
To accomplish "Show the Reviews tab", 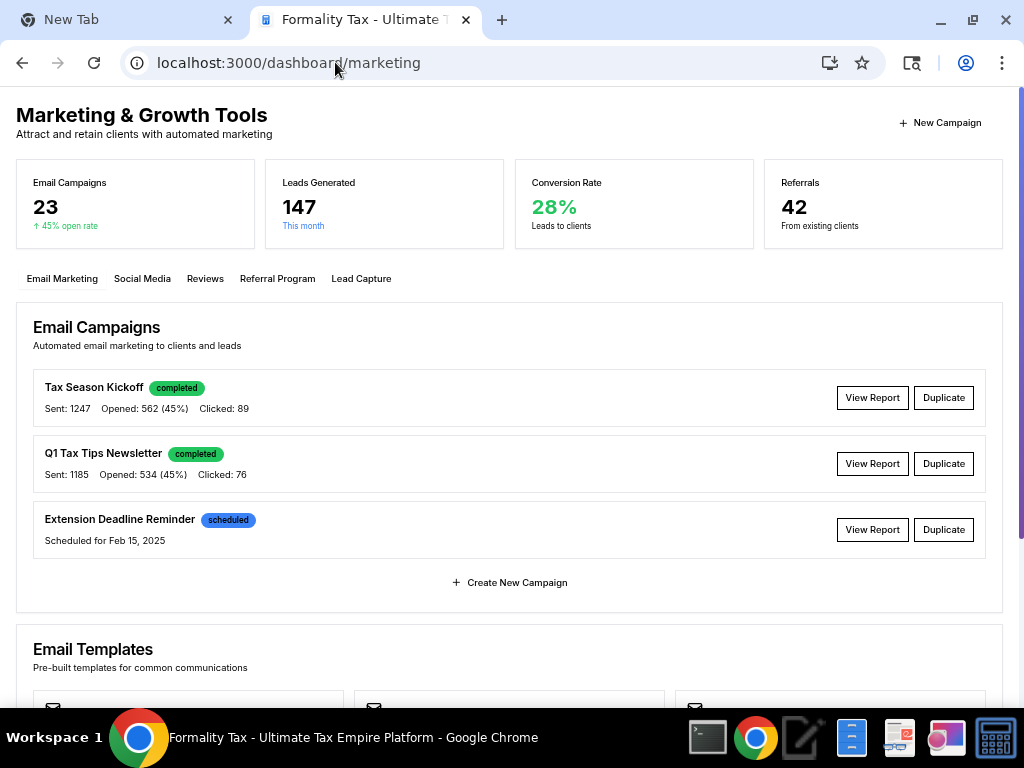I will click(x=205, y=279).
